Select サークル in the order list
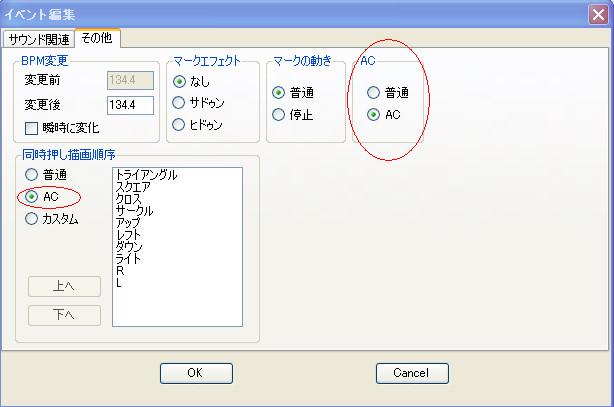Viewport: 614px width, 407px height. click(x=135, y=211)
